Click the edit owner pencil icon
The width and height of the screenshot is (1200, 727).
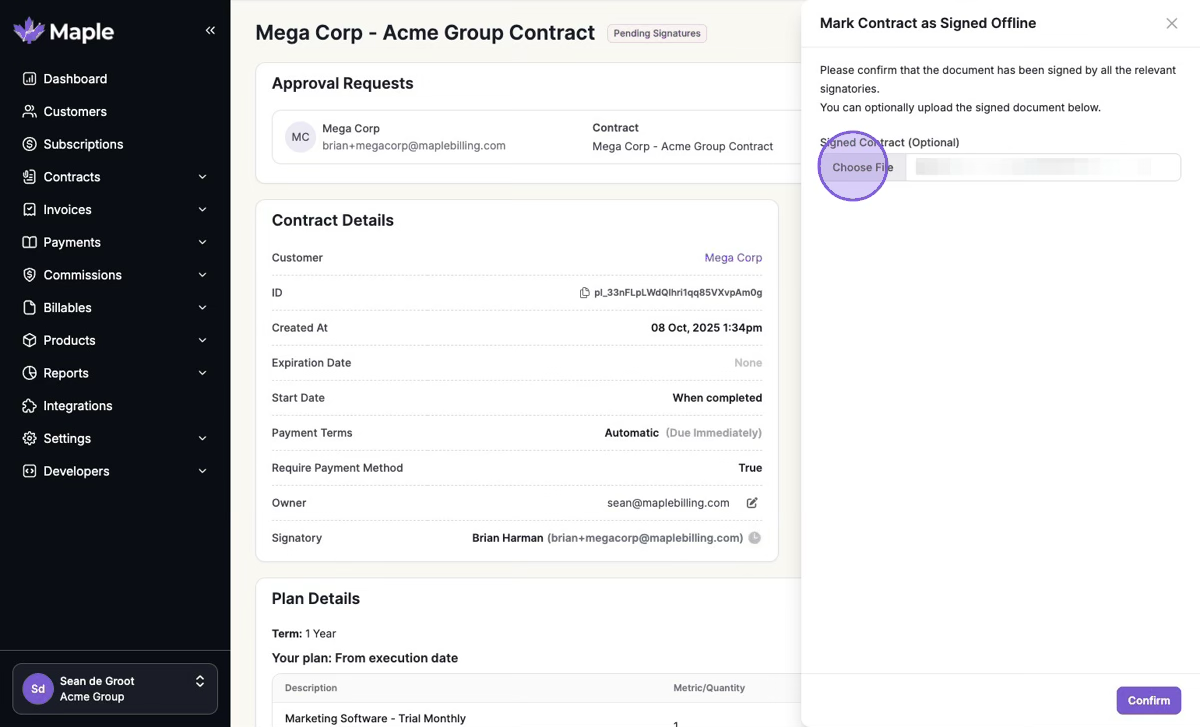(752, 503)
